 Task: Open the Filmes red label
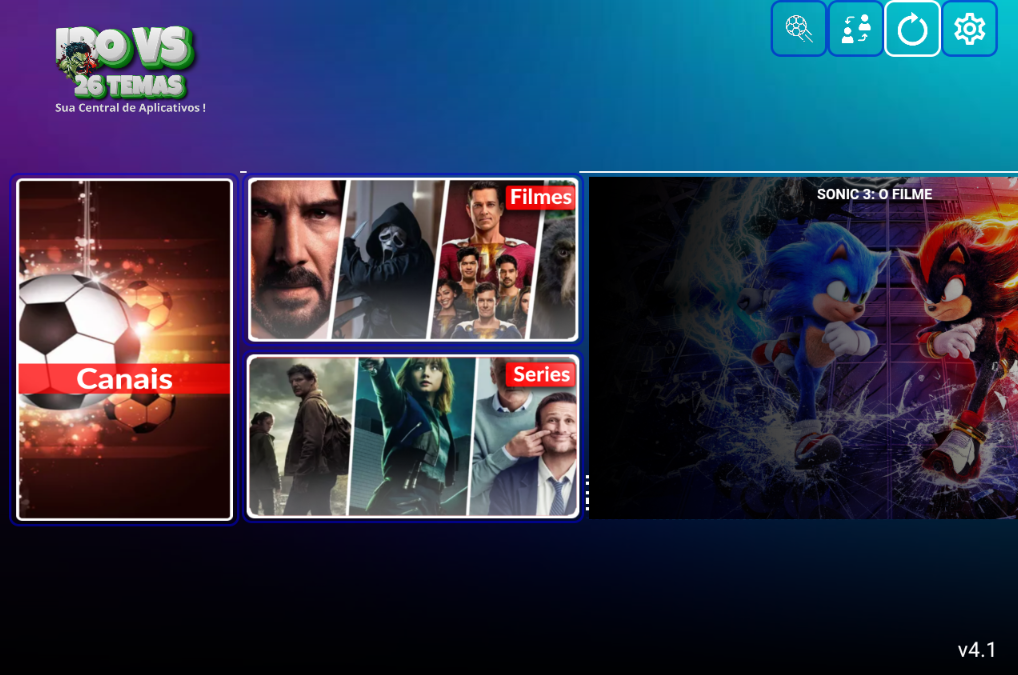pos(540,197)
